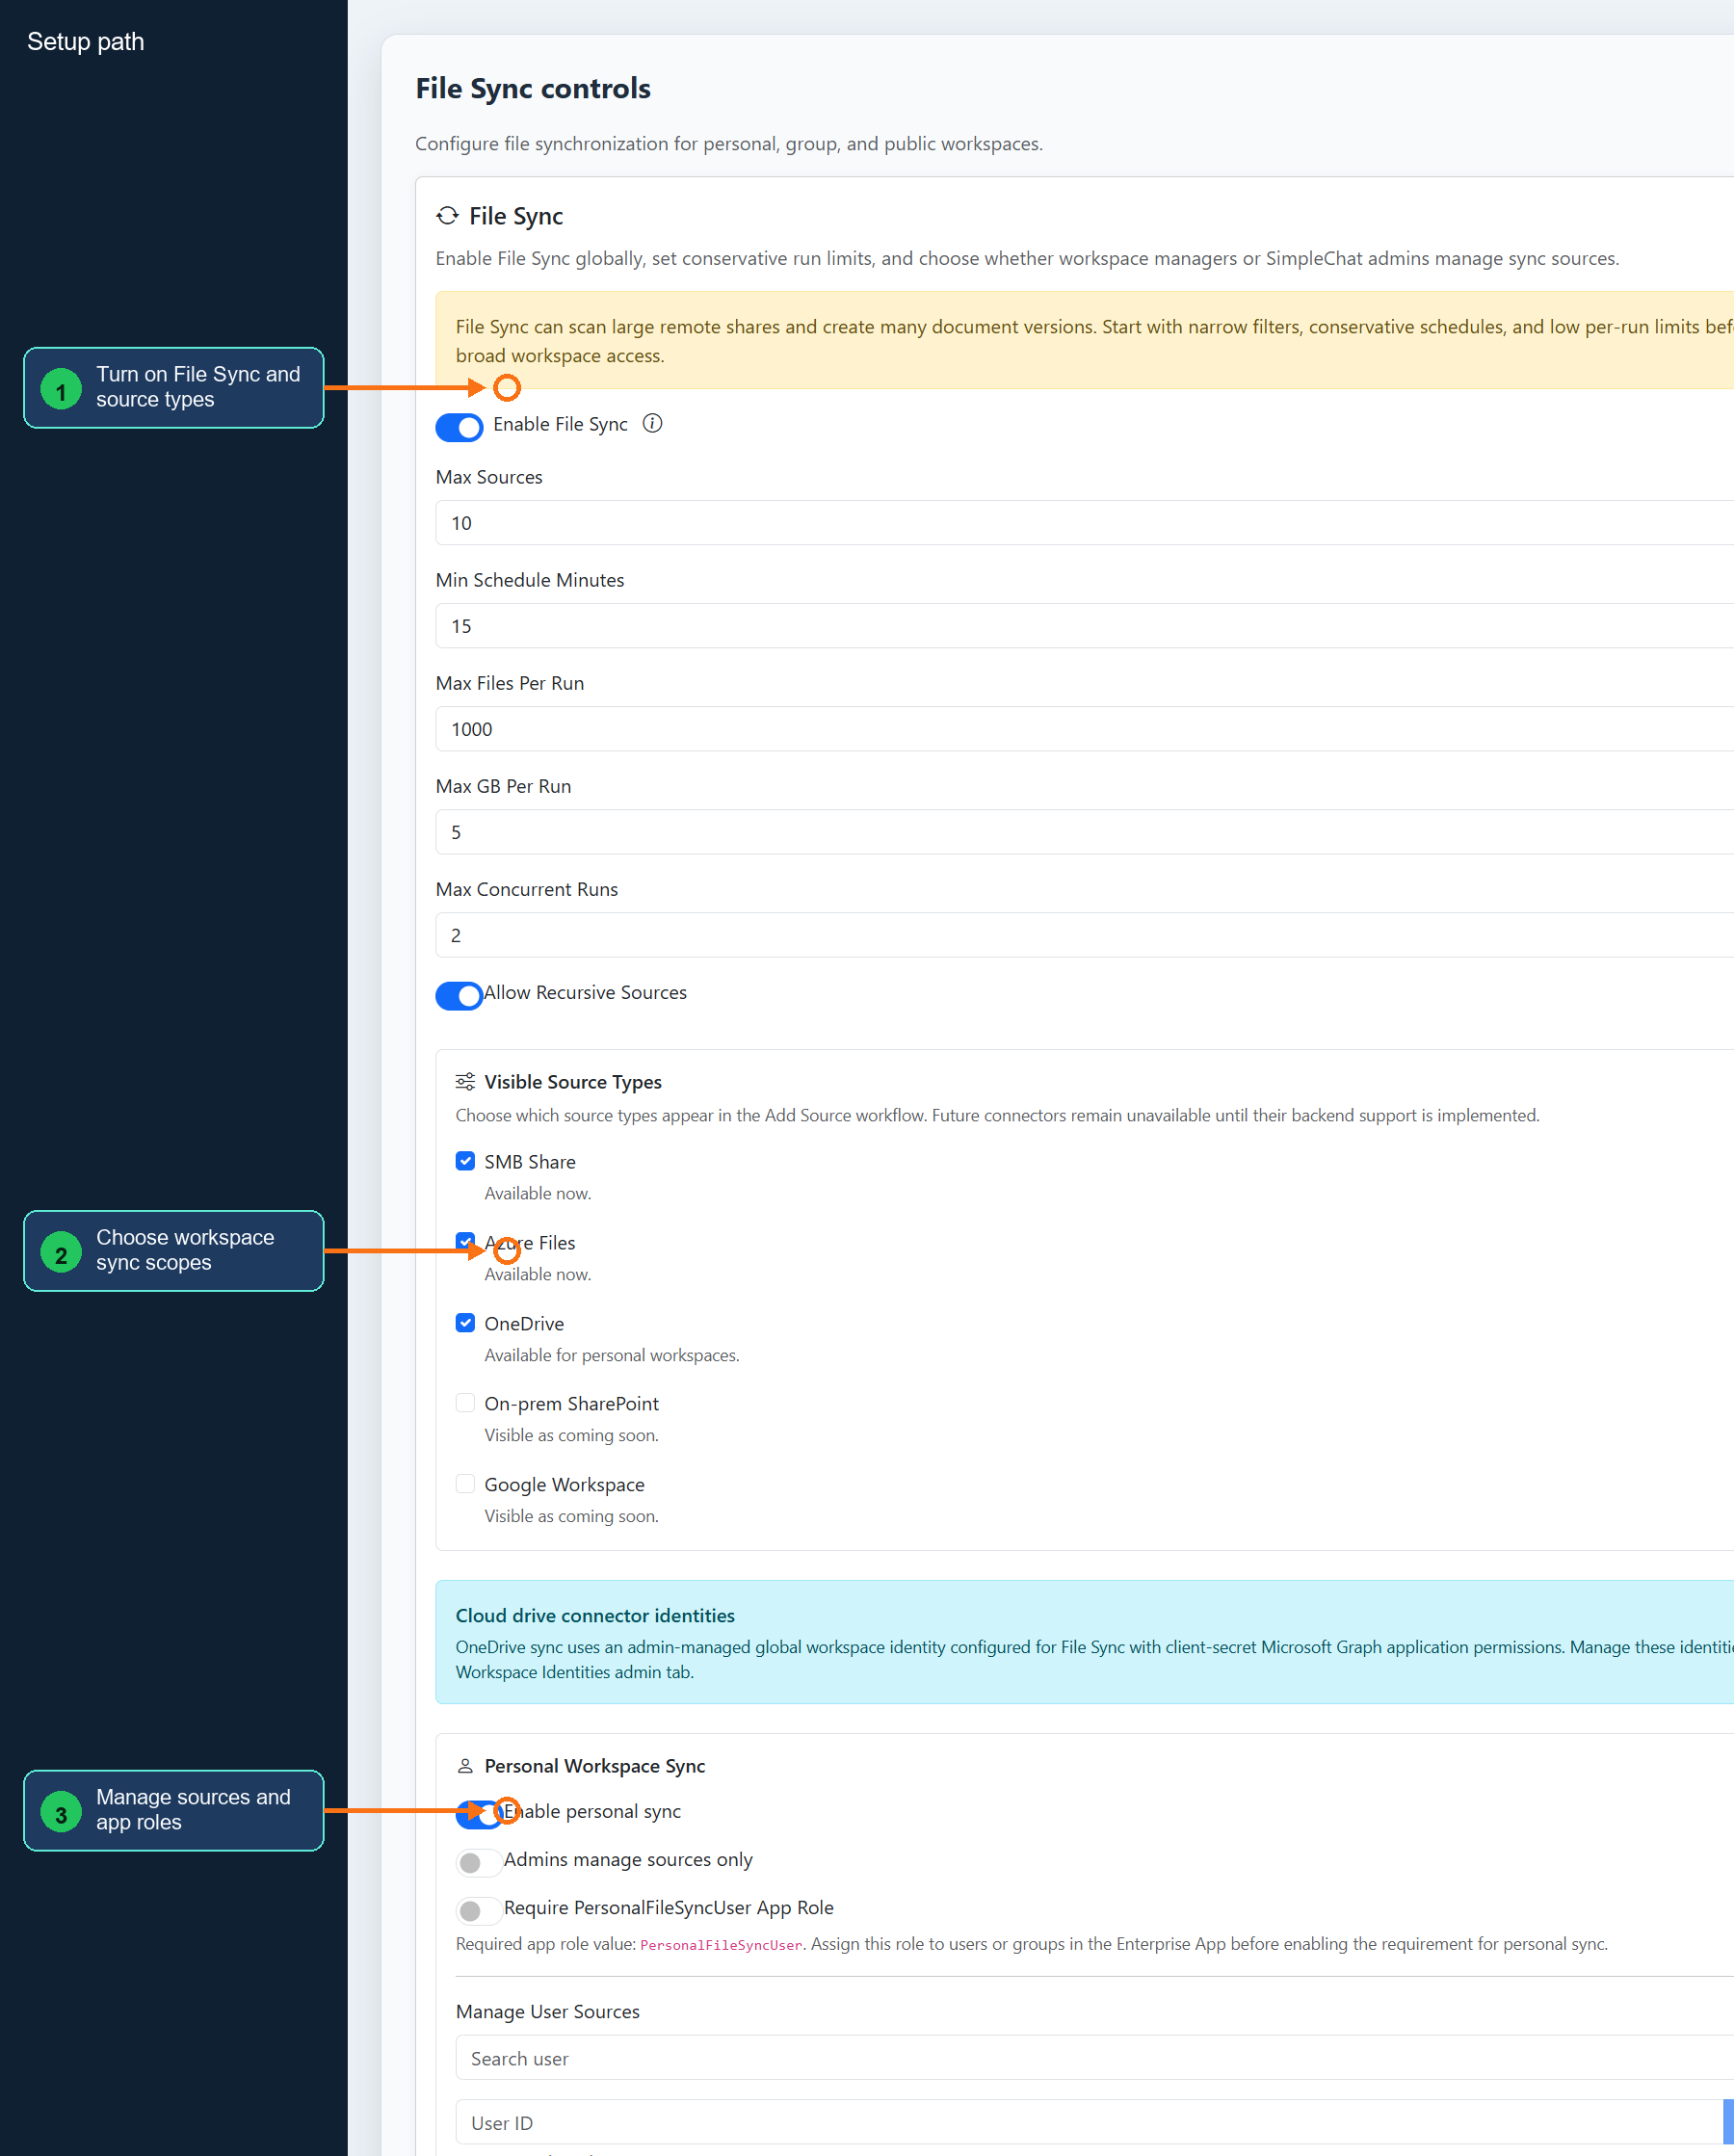Click the File Sync refresh icon
Viewport: 1734px width, 2156px height.
point(447,216)
